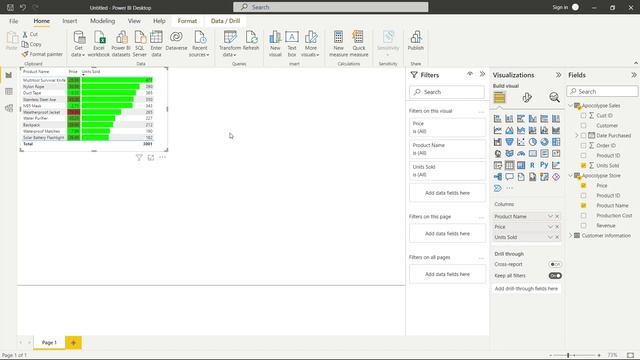The height and width of the screenshot is (360, 640).
Task: Click the R script visual icon
Action: point(533,165)
